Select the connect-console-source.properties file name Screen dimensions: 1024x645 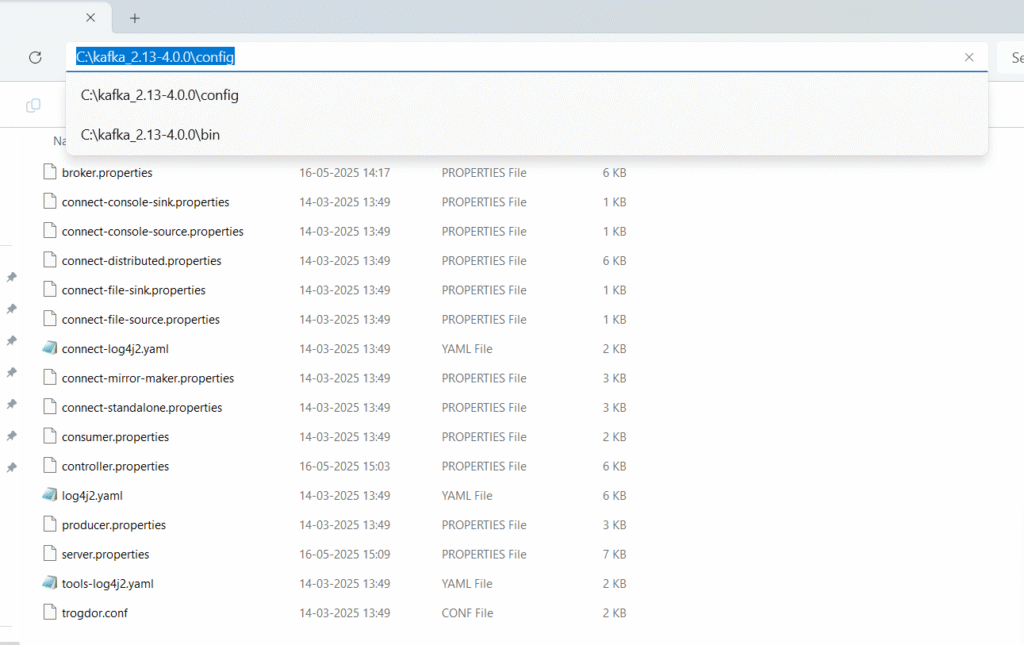(x=153, y=232)
